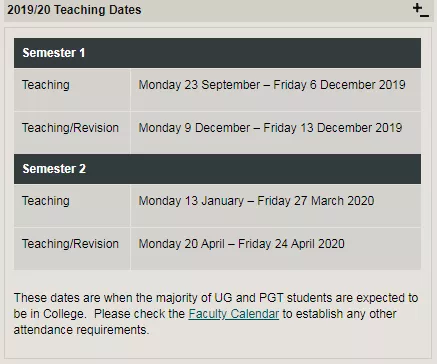Click the Monday 23 September date range
The height and width of the screenshot is (364, 437).
tap(272, 85)
